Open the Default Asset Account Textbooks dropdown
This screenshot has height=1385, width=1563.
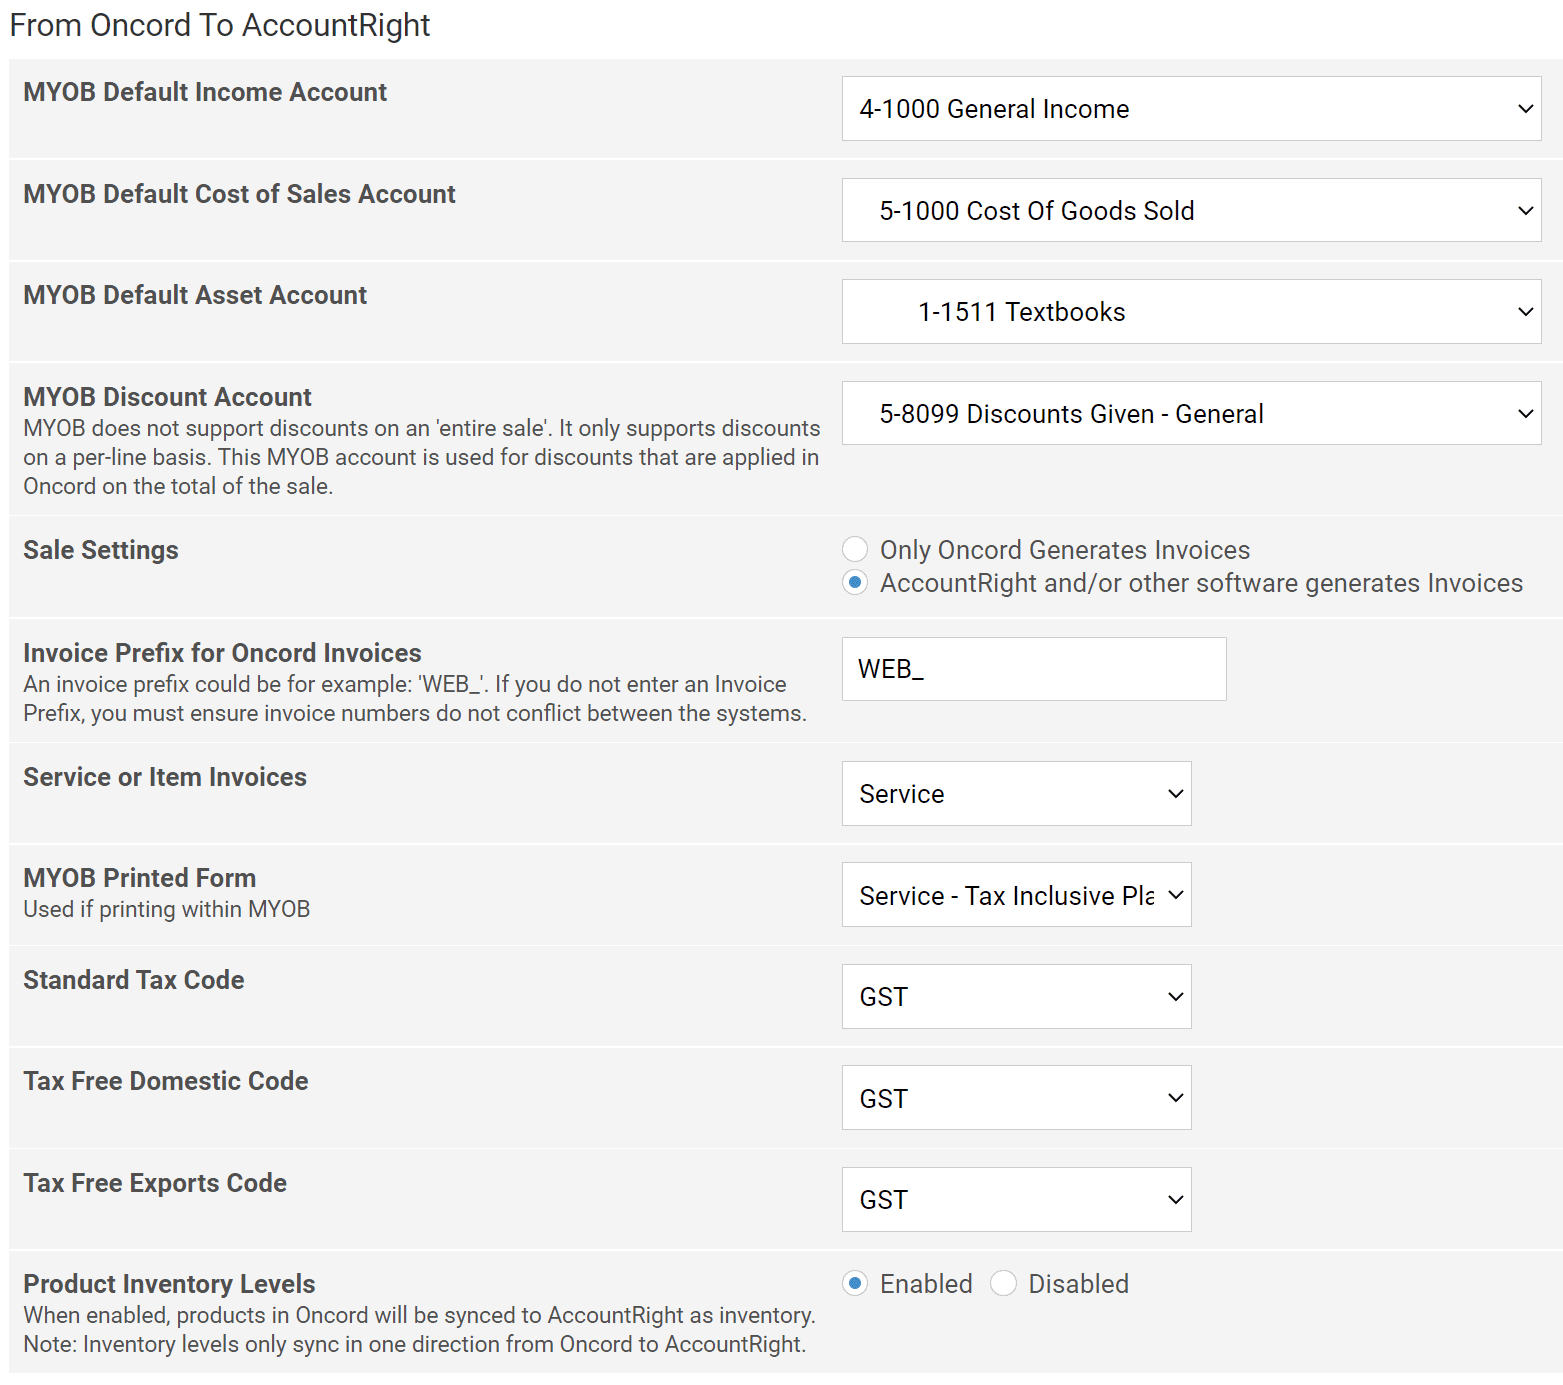1191,312
